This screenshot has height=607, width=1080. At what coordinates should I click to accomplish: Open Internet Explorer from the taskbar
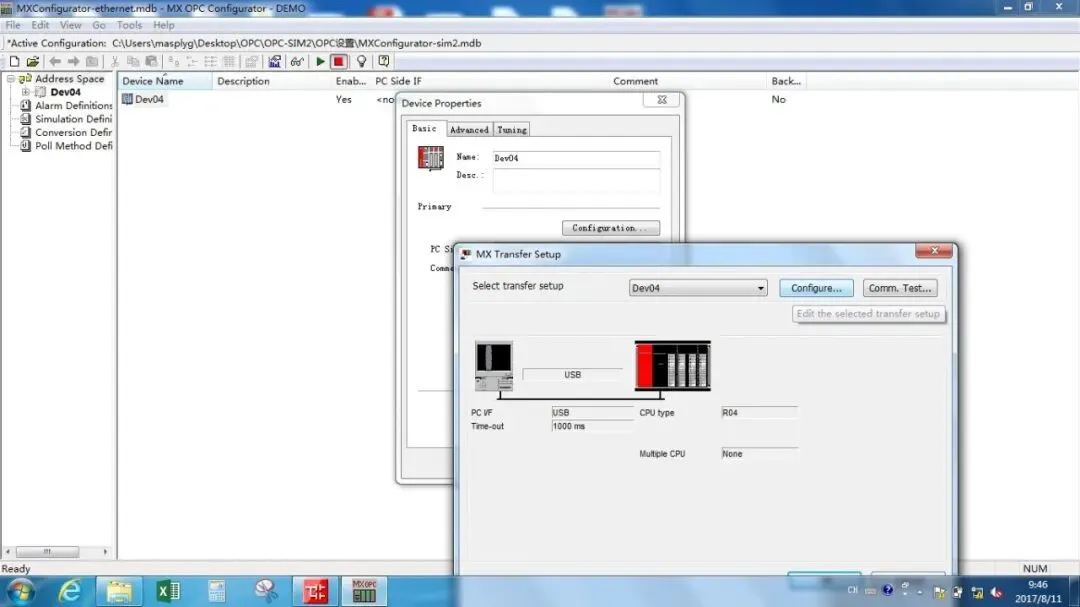coord(70,591)
